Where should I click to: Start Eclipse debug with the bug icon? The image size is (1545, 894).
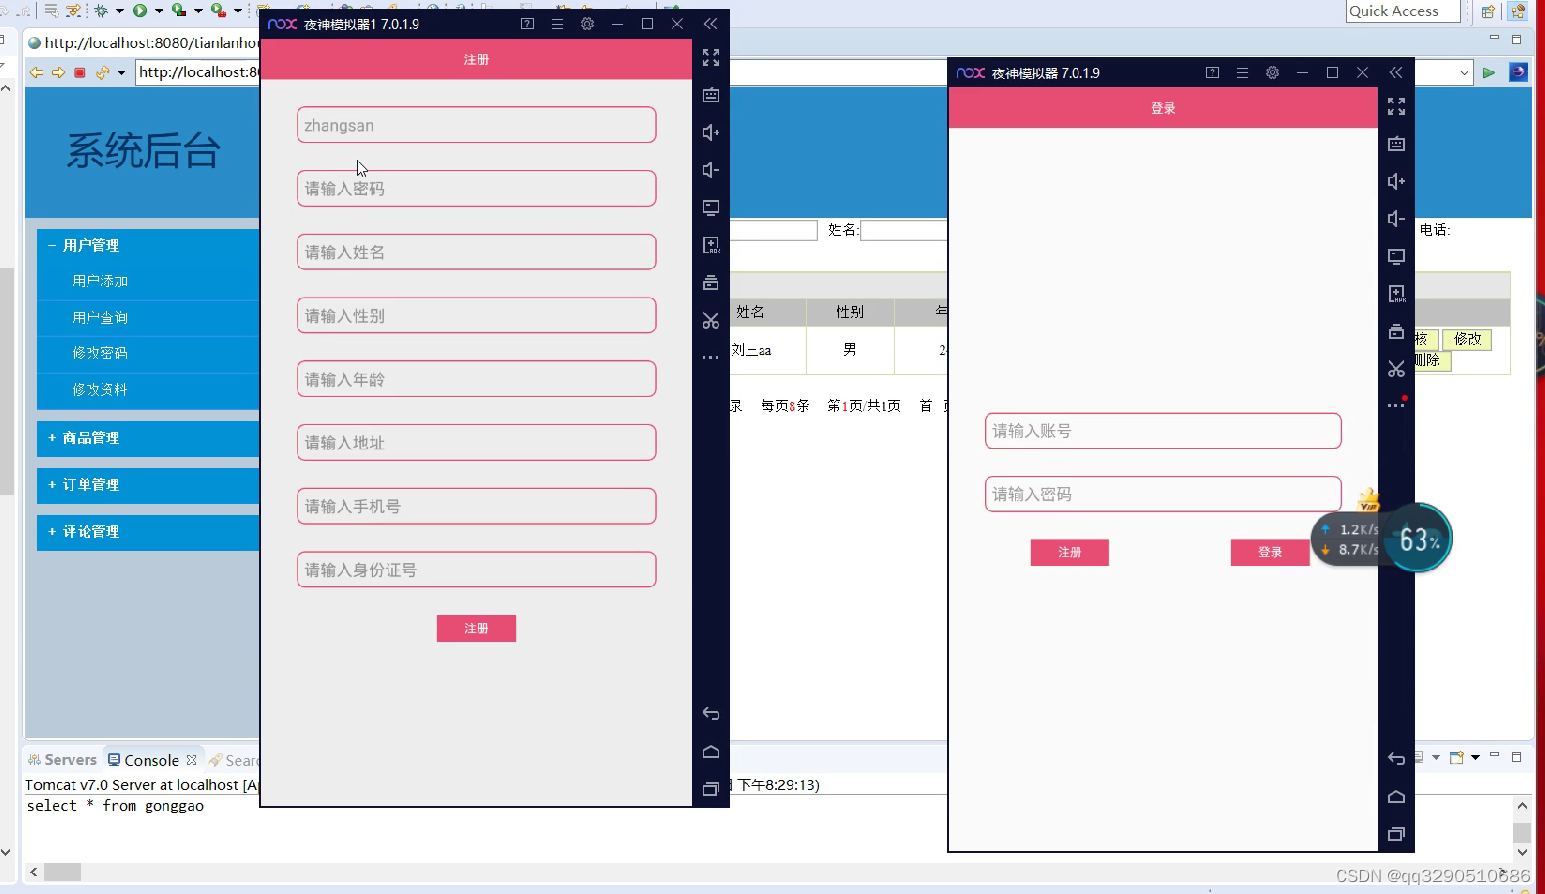101,11
